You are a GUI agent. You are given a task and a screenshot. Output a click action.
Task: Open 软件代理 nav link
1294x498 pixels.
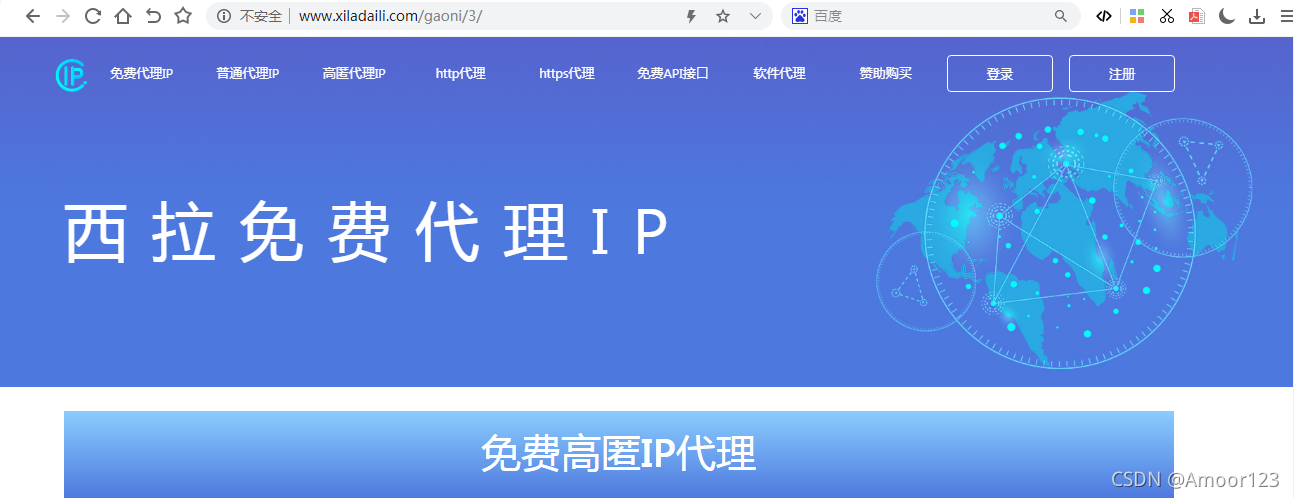click(779, 74)
